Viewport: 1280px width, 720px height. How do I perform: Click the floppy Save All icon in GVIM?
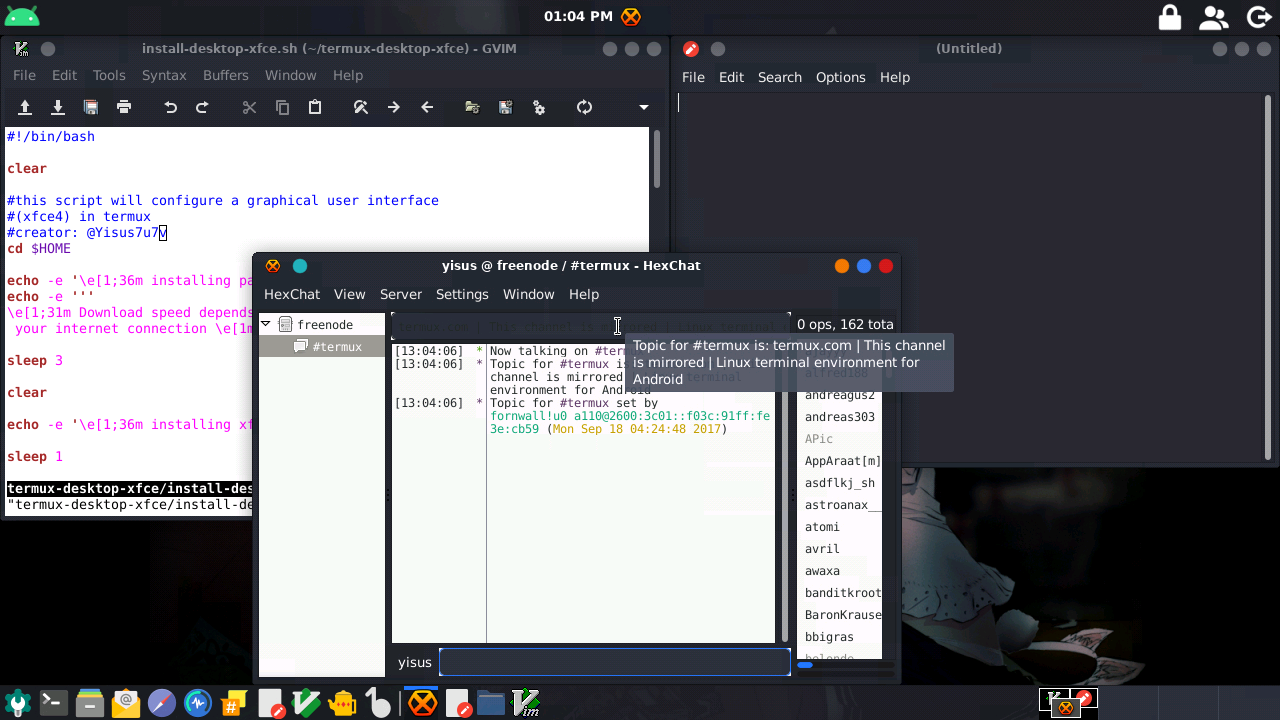click(x=91, y=107)
